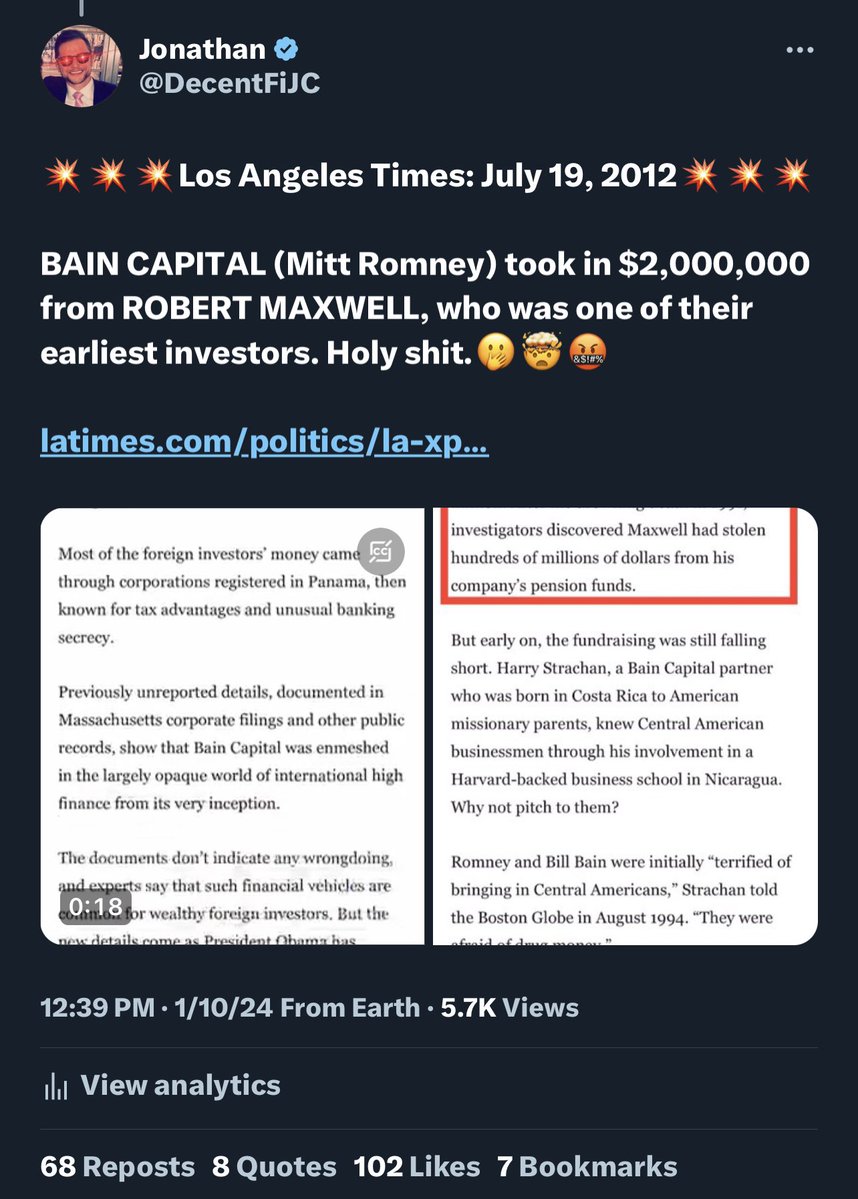The image size is (858, 1199).
Task: Play the left video thumbnail
Action: click(x=232, y=726)
